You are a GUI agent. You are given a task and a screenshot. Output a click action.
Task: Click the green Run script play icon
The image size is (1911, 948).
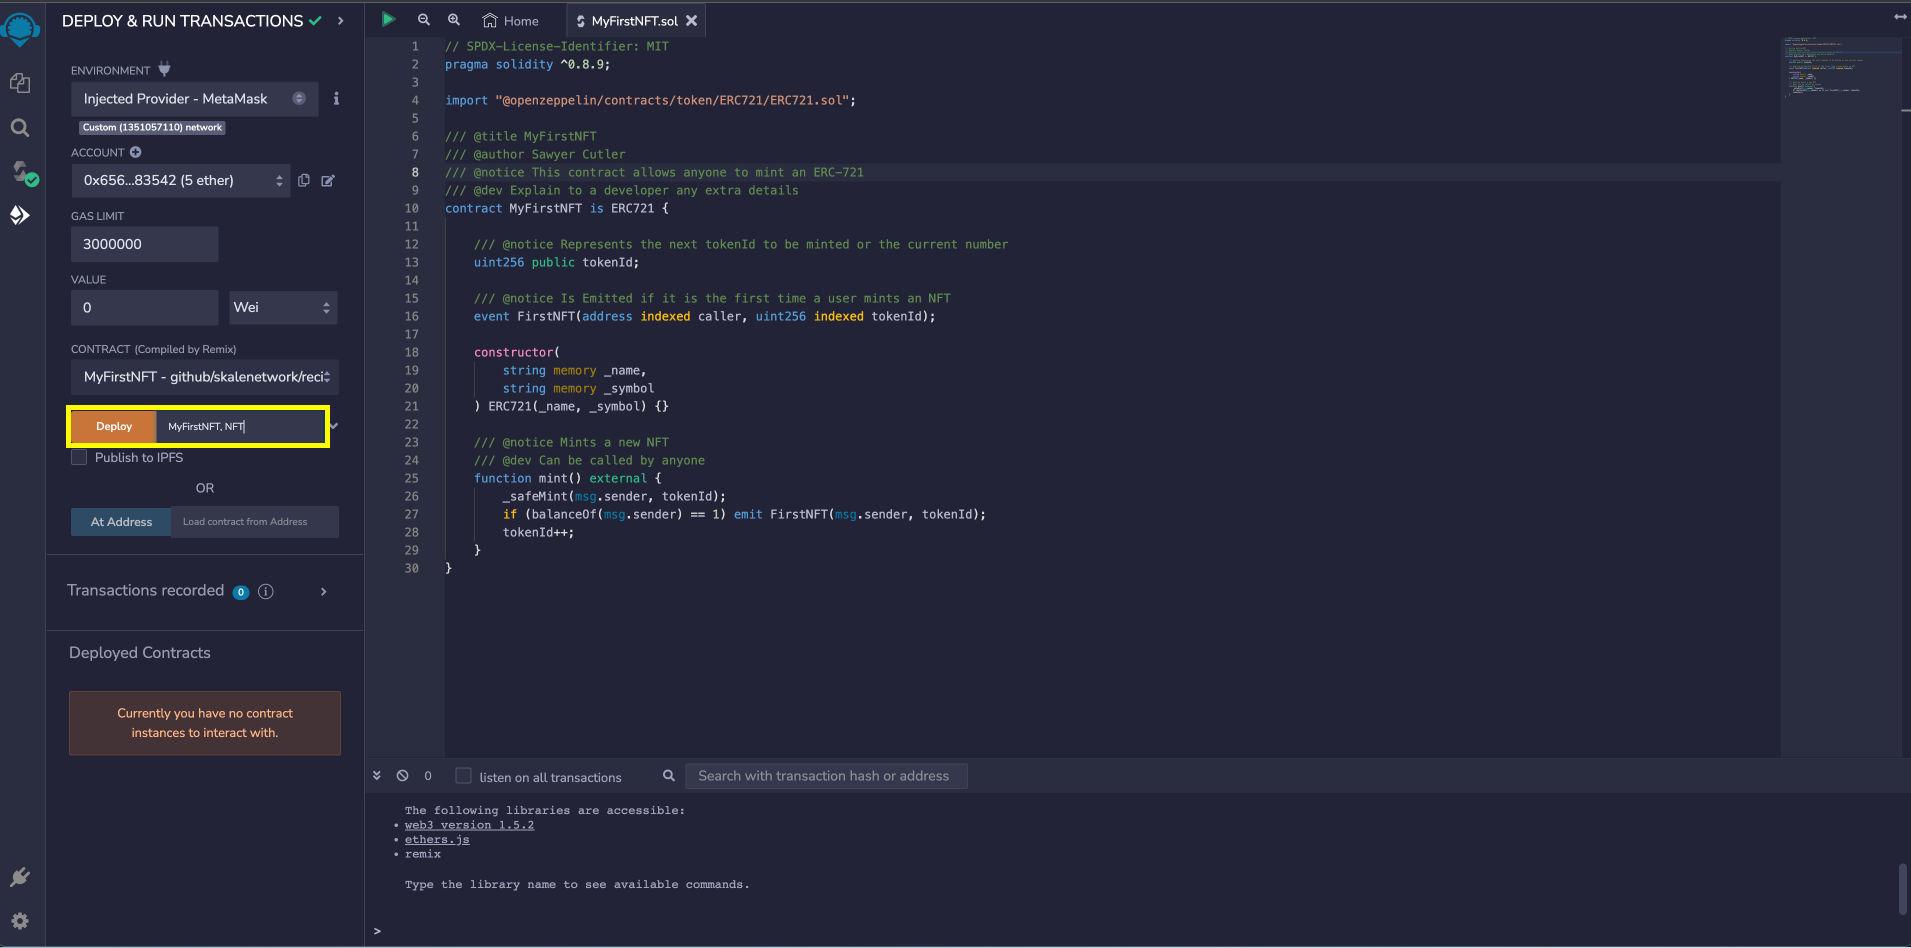[x=388, y=19]
